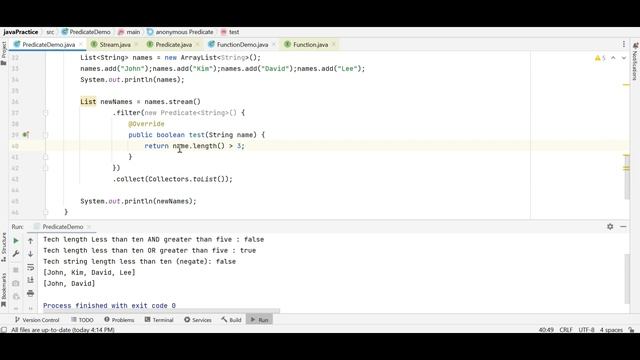Open Structure tool window
This screenshot has width=640, height=360.
pyautogui.click(x=4, y=247)
